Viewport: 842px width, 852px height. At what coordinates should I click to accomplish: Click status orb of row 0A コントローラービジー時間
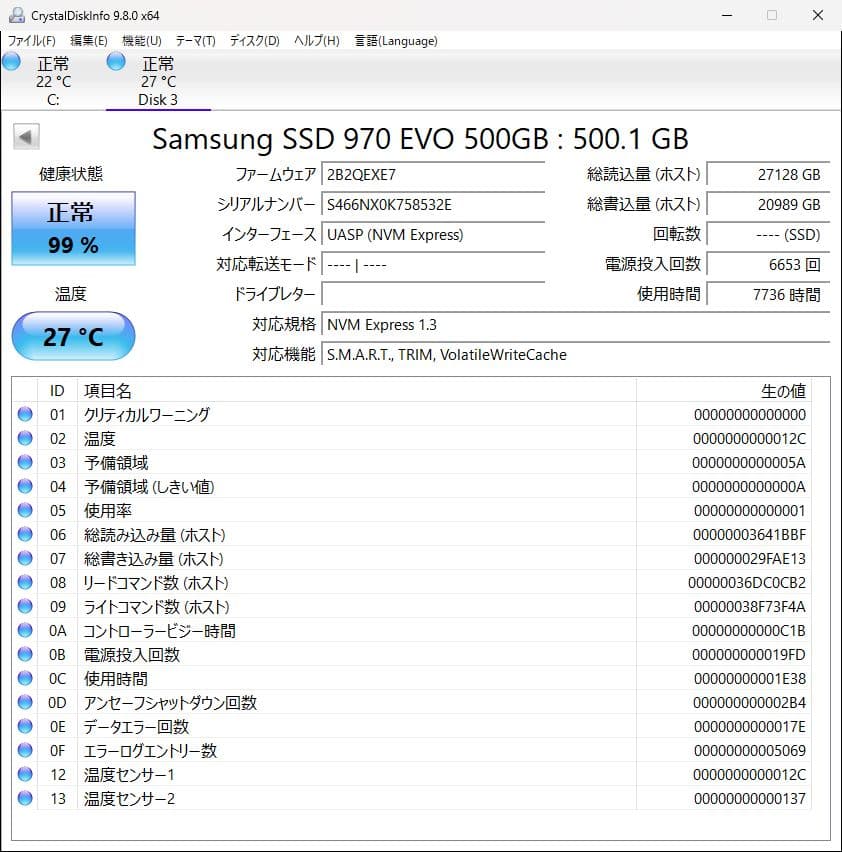25,630
